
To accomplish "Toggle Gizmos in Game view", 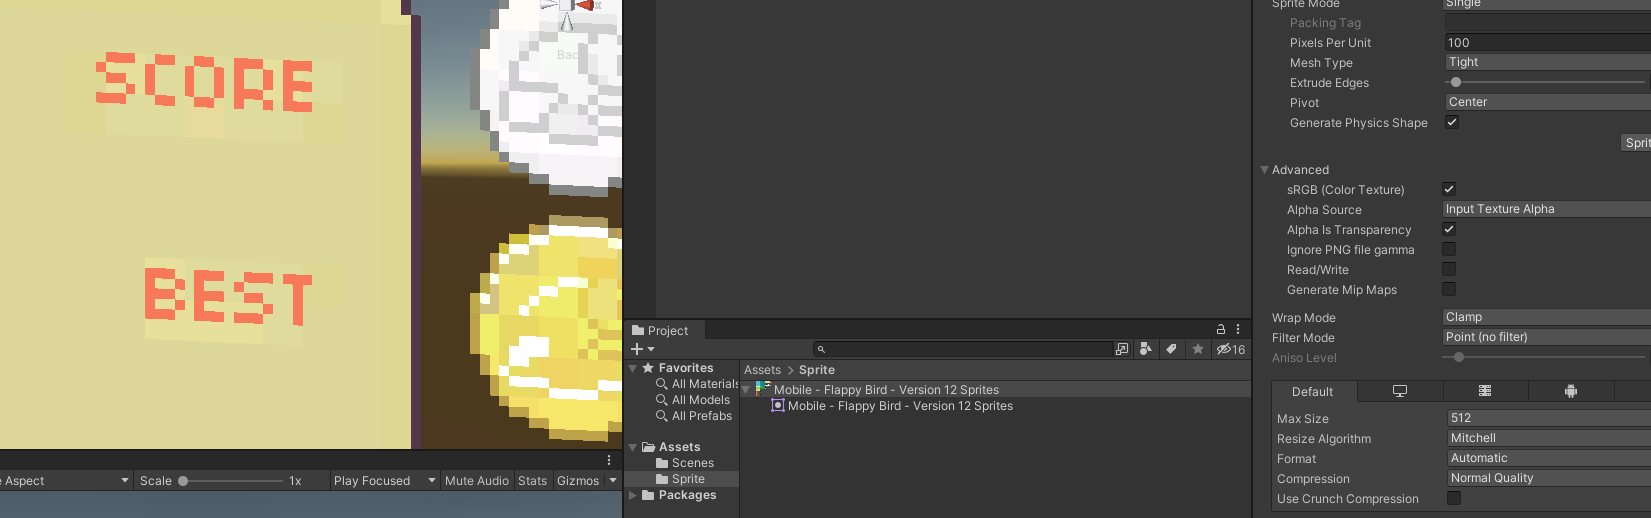I will tap(578, 481).
